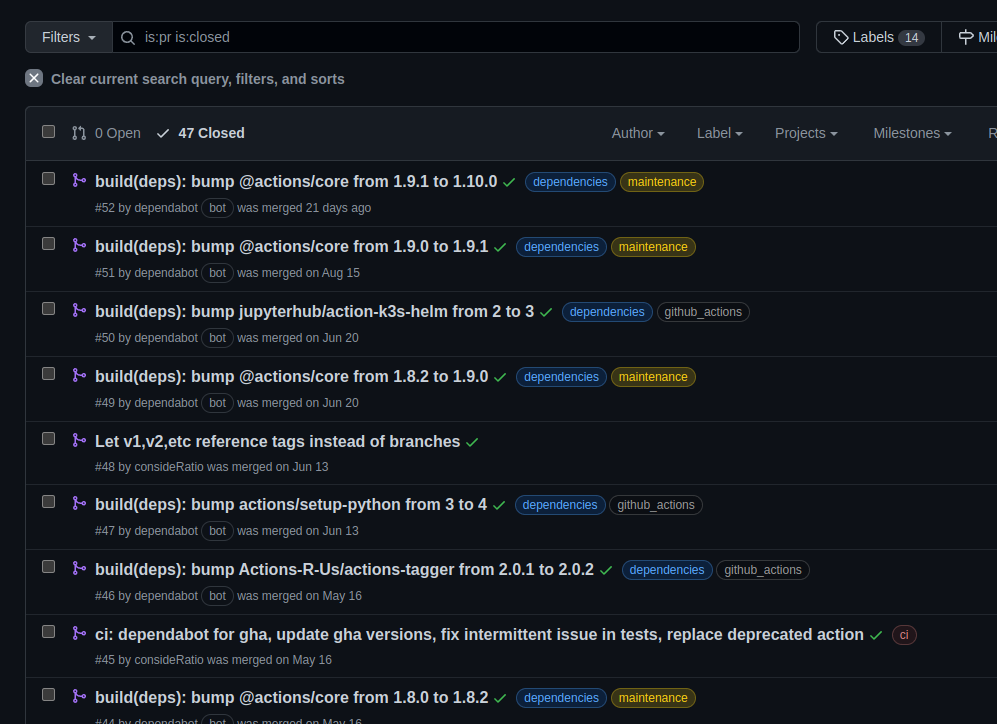Image resolution: width=997 pixels, height=724 pixels.
Task: Click consideRatio author on PR #48
Action: click(169, 467)
